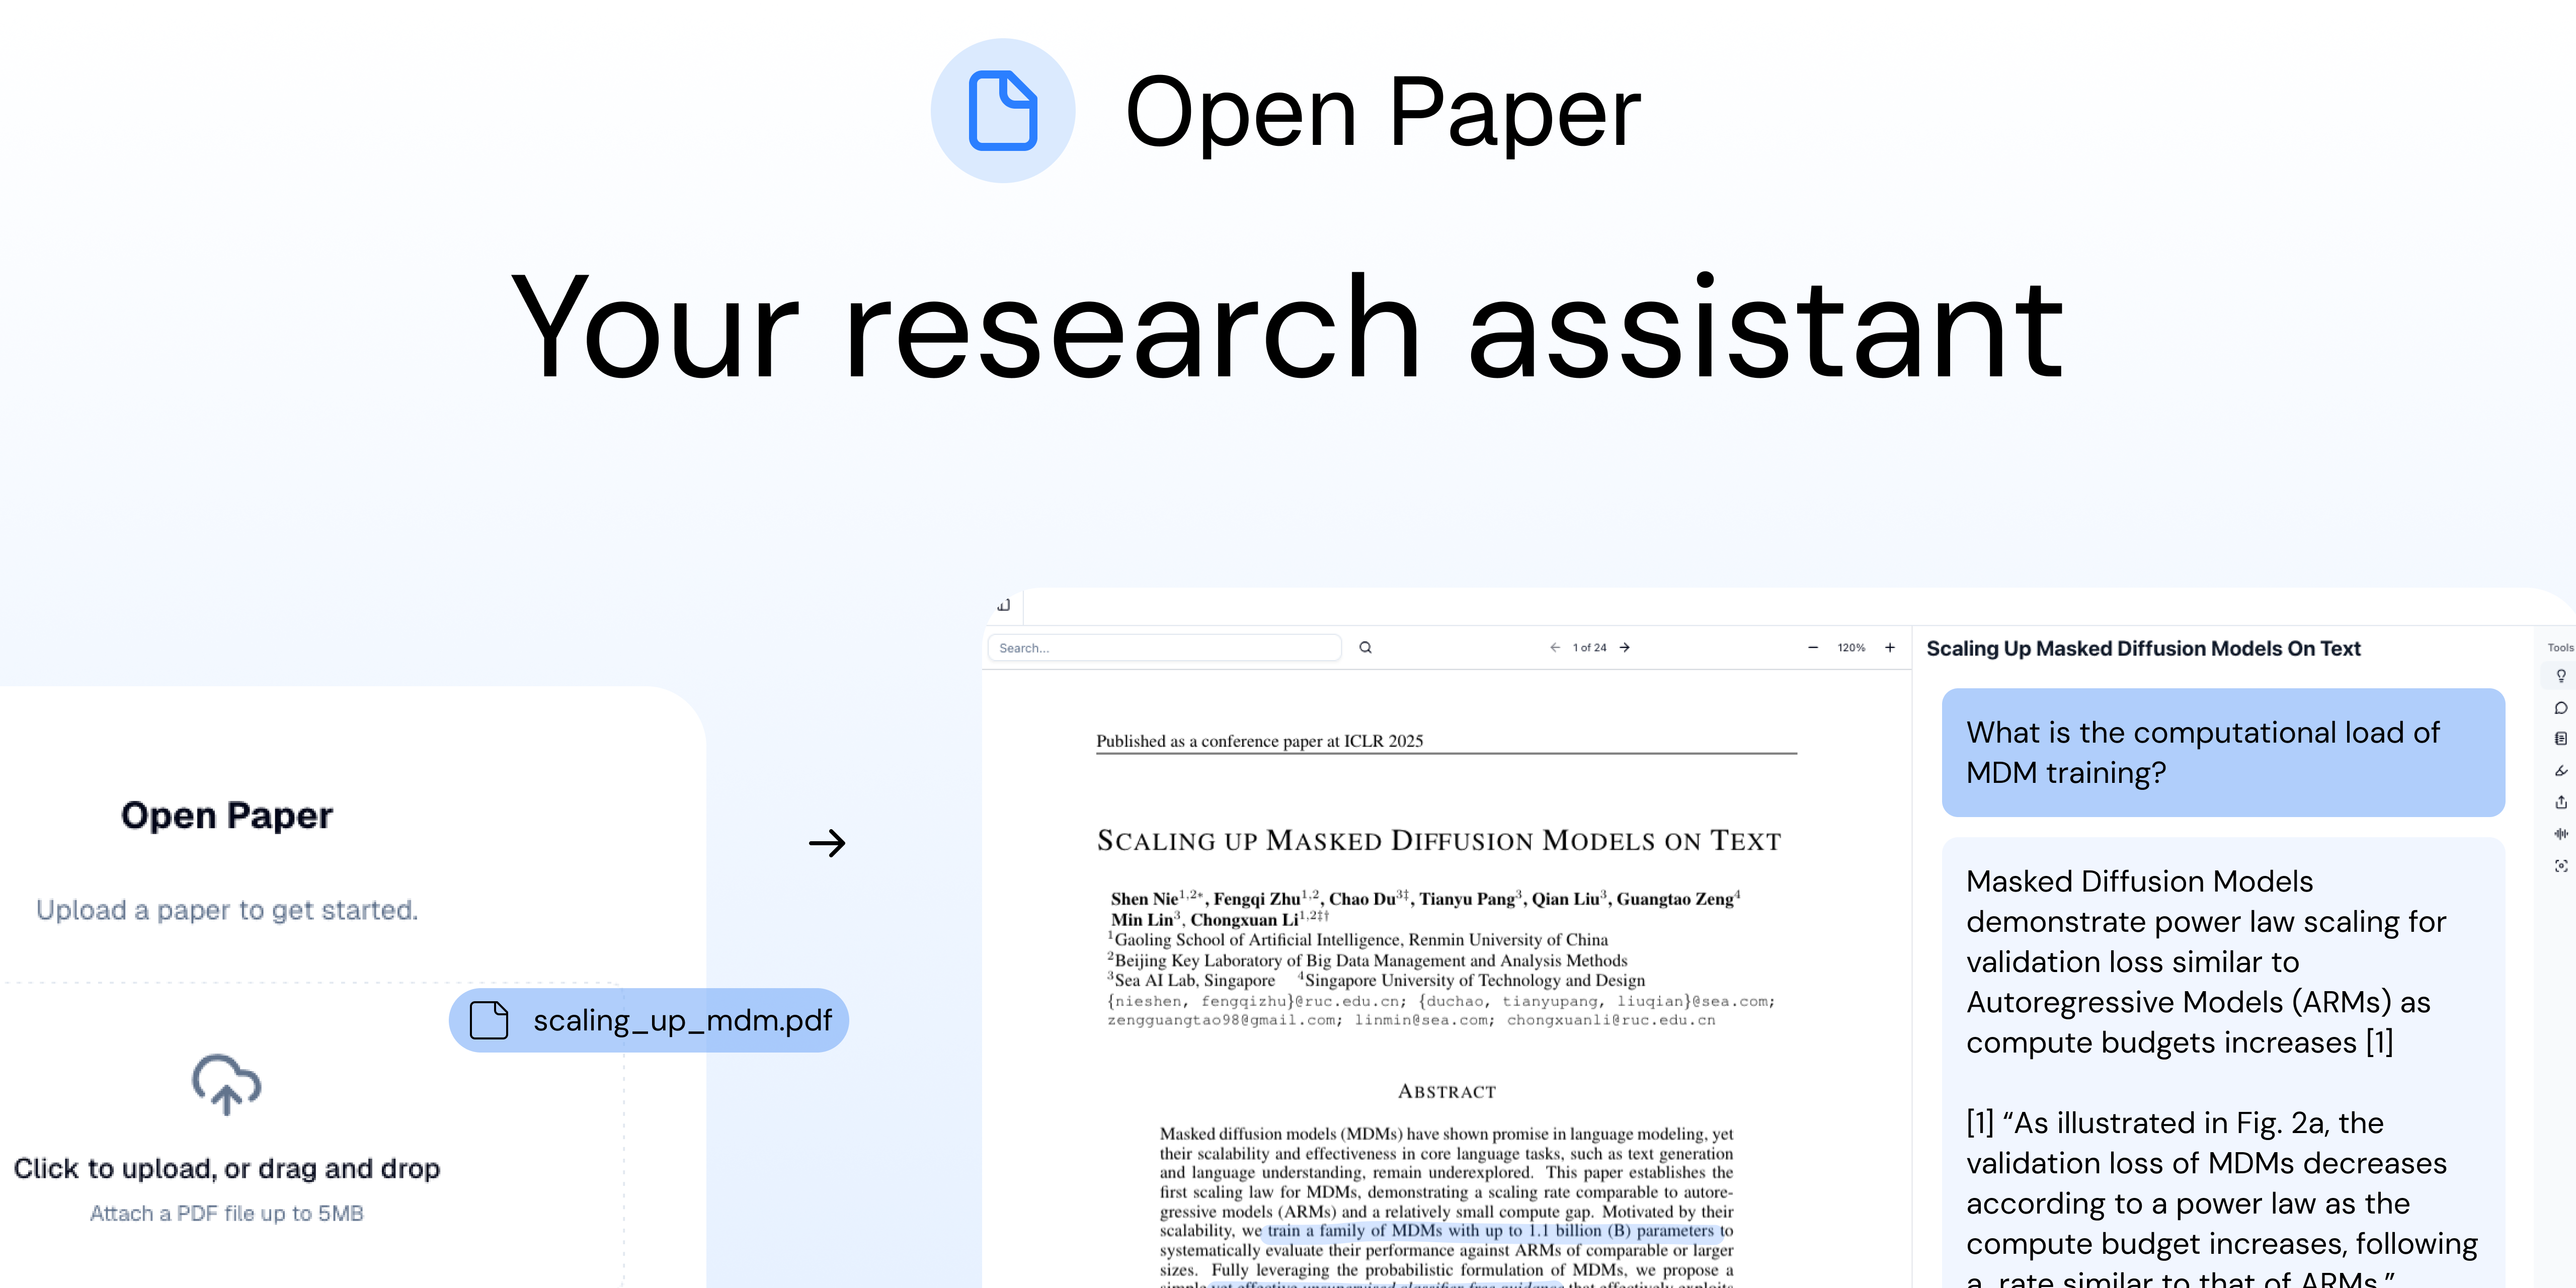Click 'Attach a PDF file up to 5MB'
The height and width of the screenshot is (1288, 2576).
tap(227, 1213)
